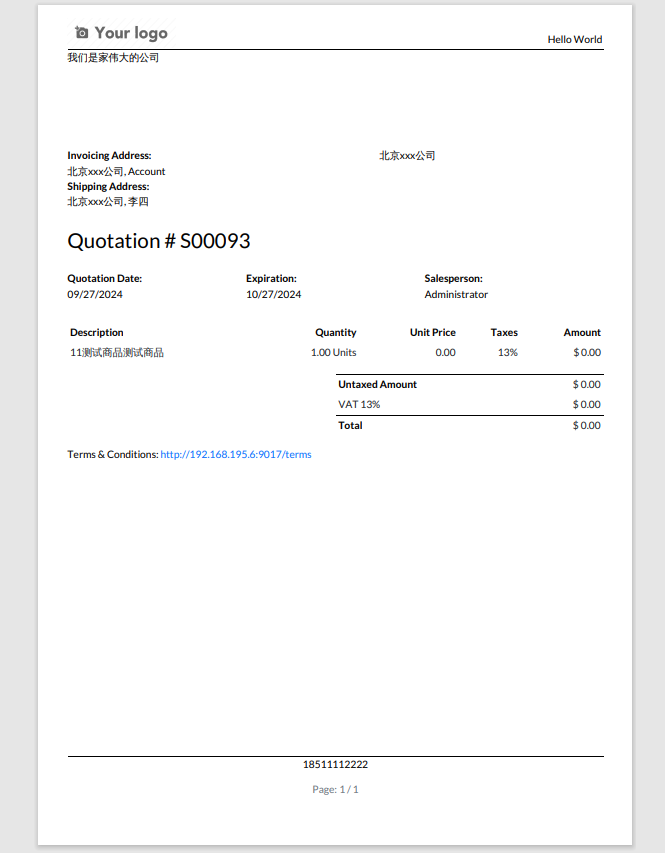Click the 'VAT 13%' label
The height and width of the screenshot is (853, 665).
coord(359,405)
